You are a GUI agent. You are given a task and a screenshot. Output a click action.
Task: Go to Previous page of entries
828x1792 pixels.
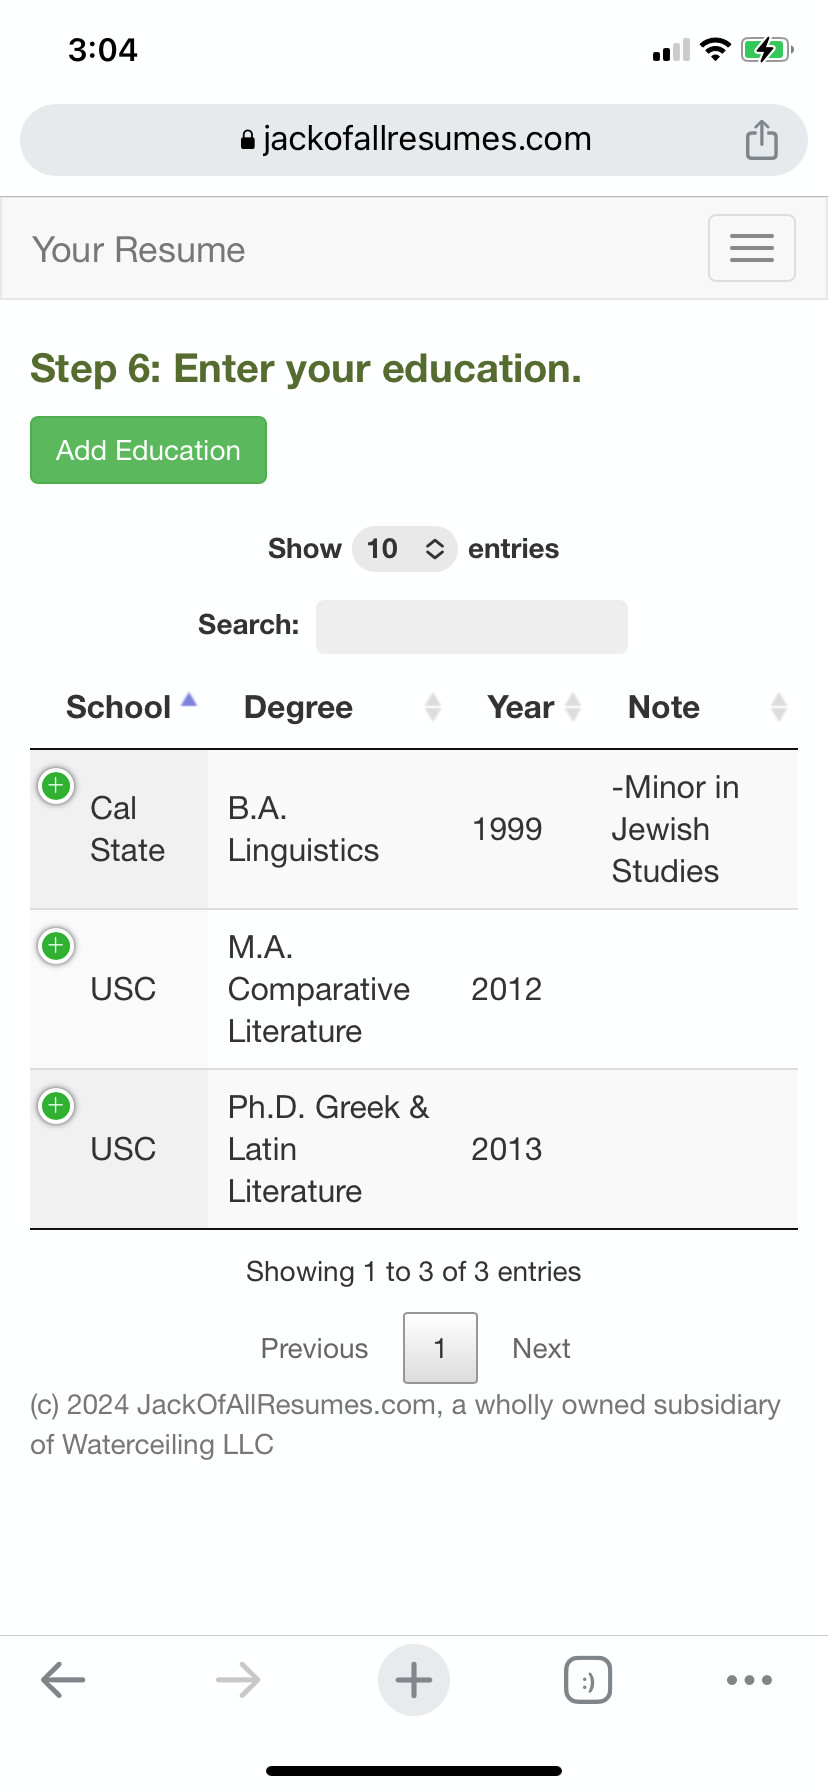314,1348
